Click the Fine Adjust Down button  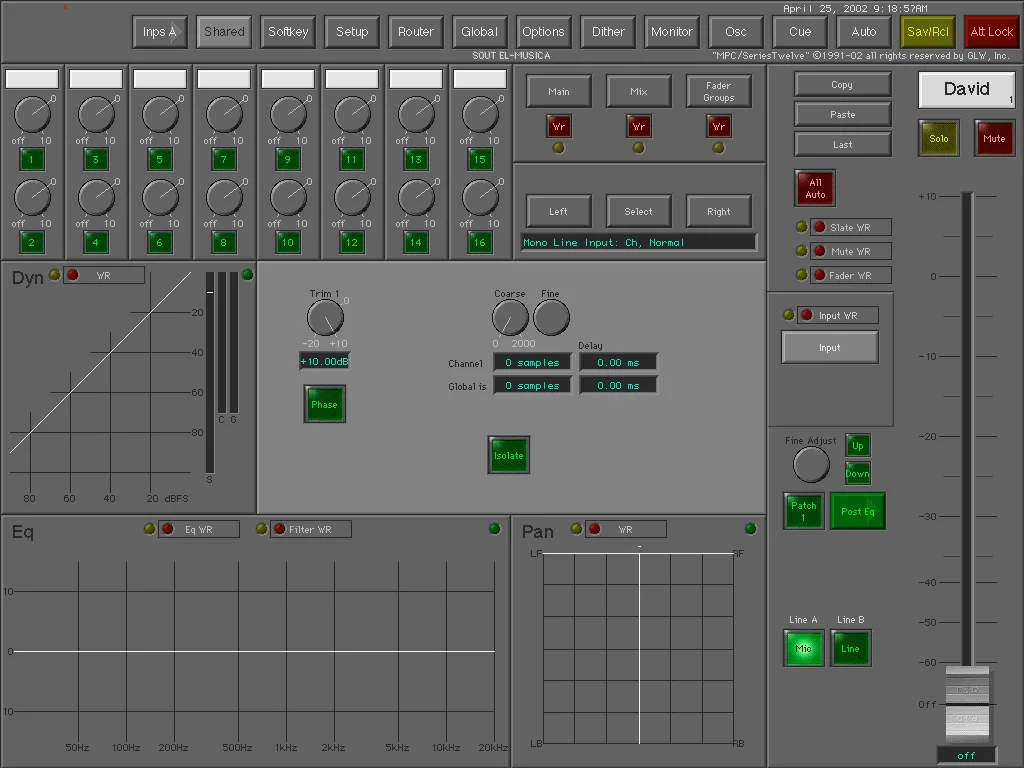coord(857,473)
